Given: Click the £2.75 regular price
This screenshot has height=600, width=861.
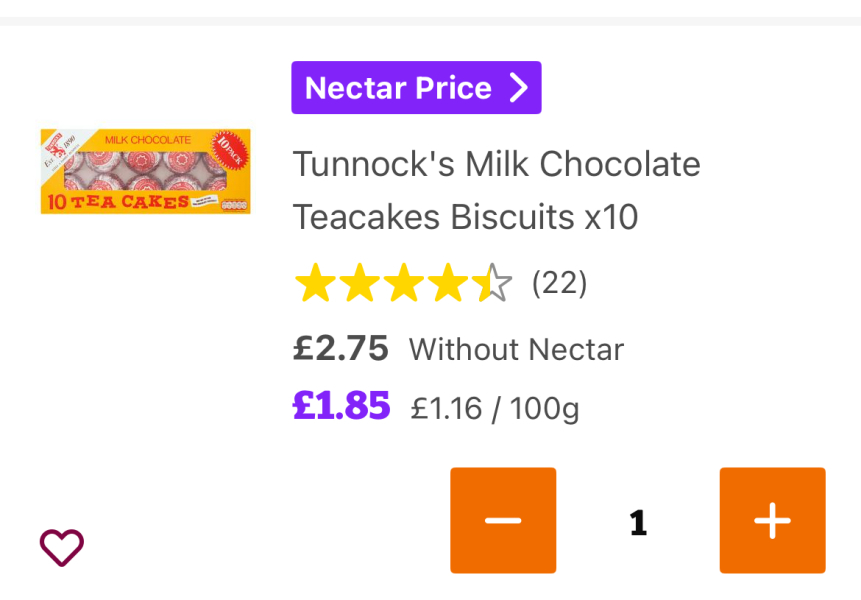Looking at the screenshot, I should 340,348.
